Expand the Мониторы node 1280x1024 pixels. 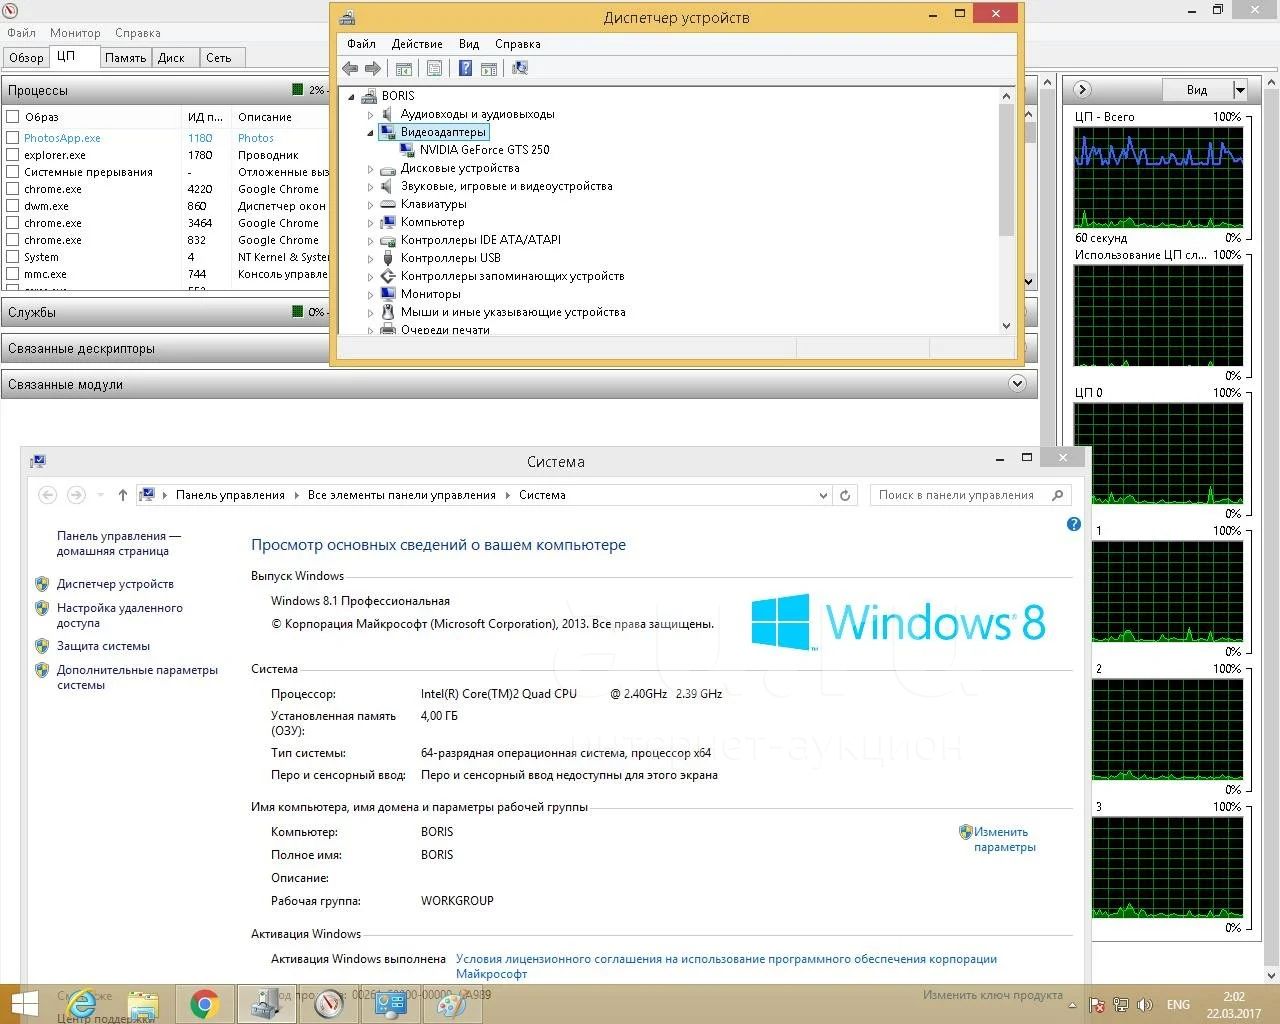370,294
